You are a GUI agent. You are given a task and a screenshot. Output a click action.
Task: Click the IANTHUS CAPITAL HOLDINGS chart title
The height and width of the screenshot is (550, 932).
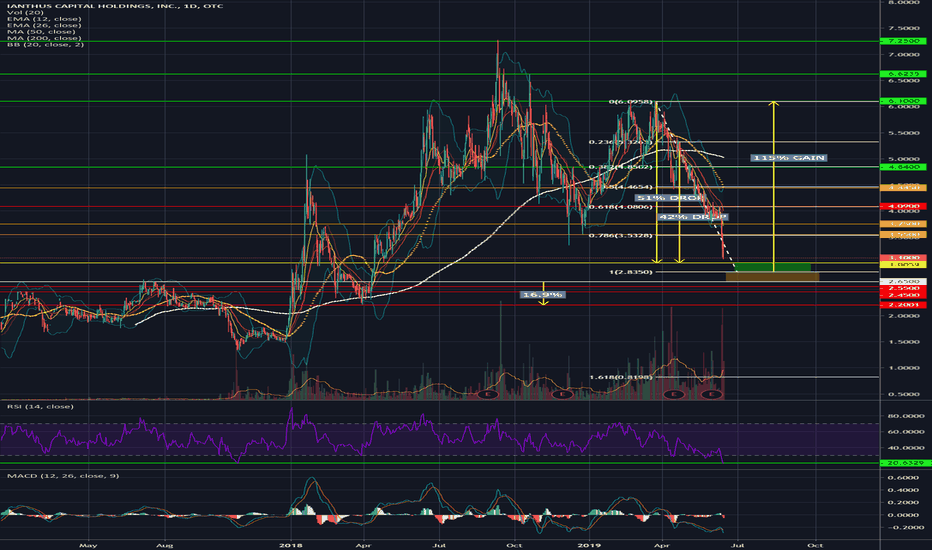point(115,6)
